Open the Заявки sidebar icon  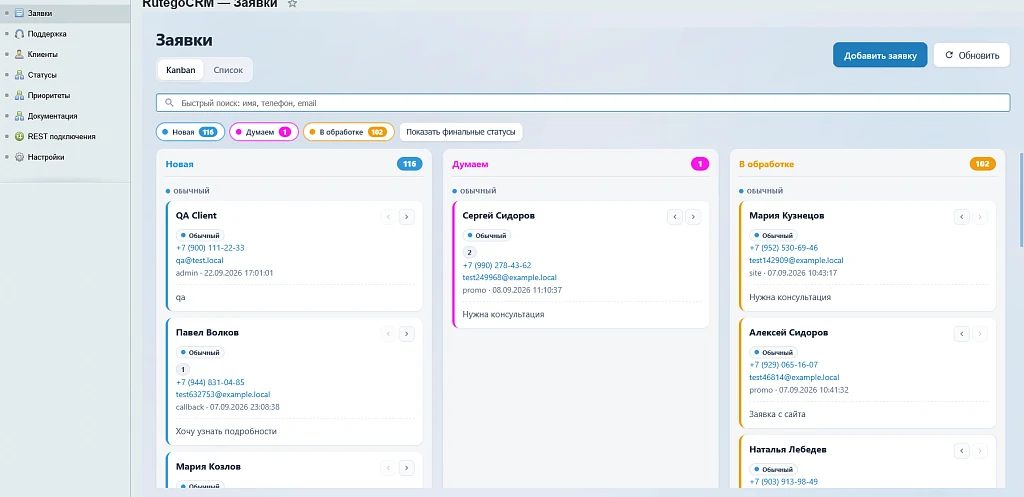19,12
